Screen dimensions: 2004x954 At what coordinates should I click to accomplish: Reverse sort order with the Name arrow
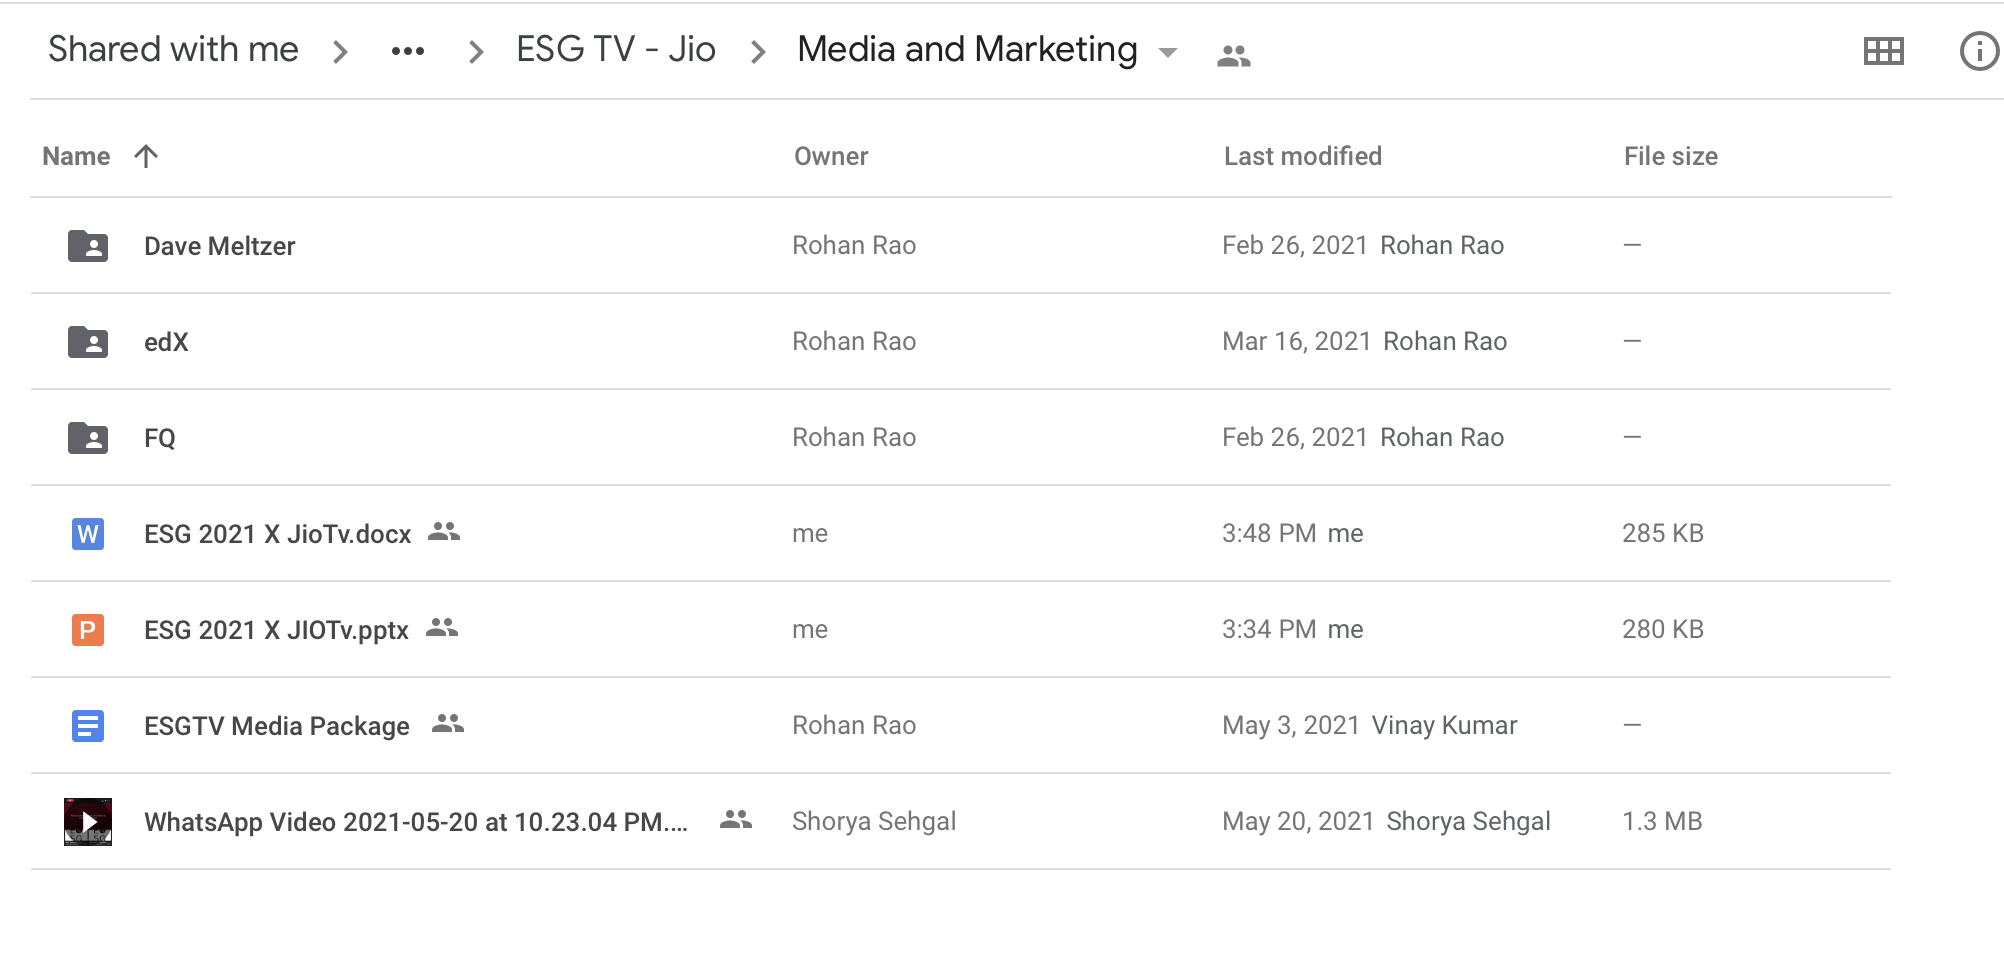click(146, 156)
